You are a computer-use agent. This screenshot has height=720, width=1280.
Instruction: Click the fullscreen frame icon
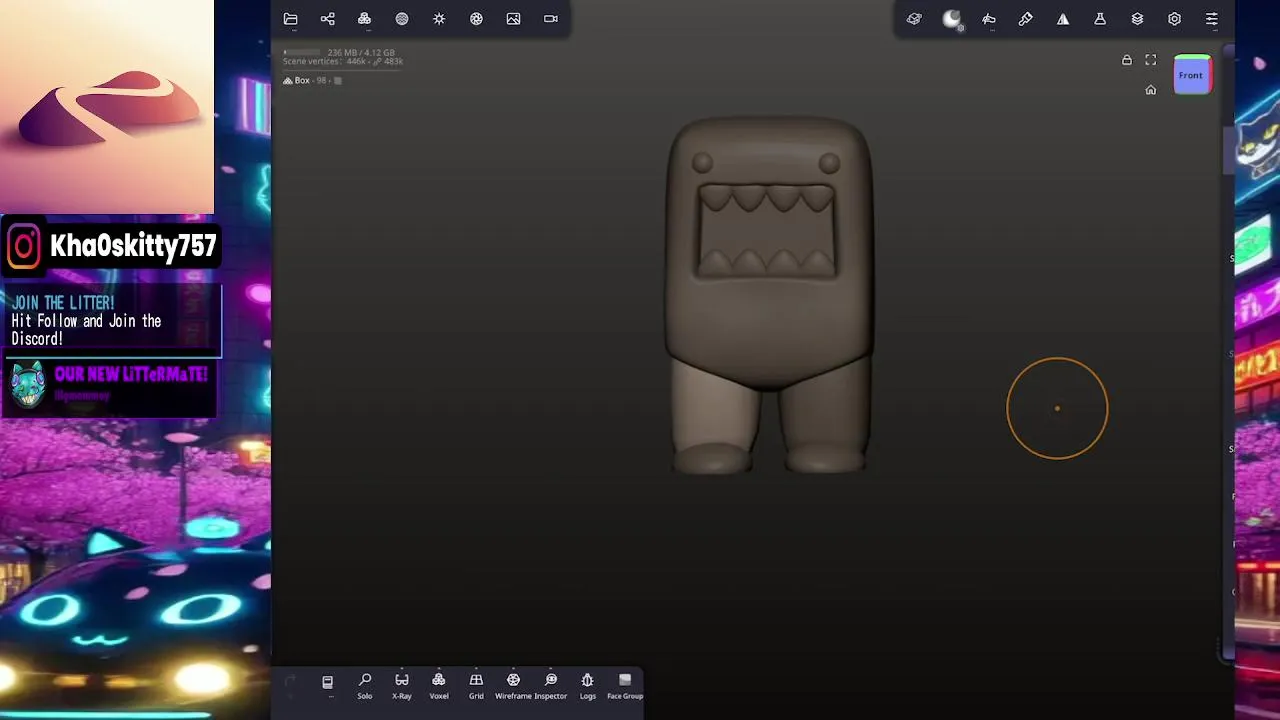[1151, 60]
